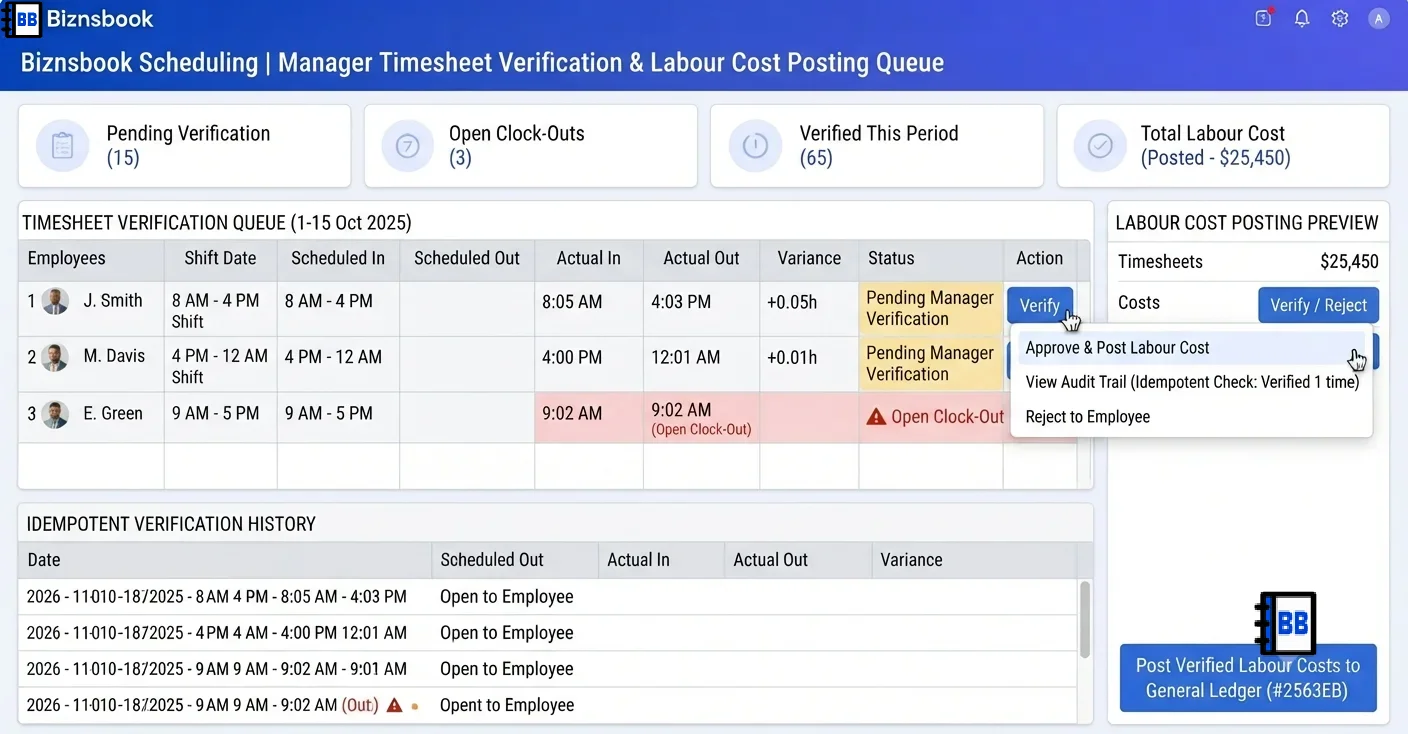Open the square icon with red badge
The width and height of the screenshot is (1408, 734).
point(1264,18)
